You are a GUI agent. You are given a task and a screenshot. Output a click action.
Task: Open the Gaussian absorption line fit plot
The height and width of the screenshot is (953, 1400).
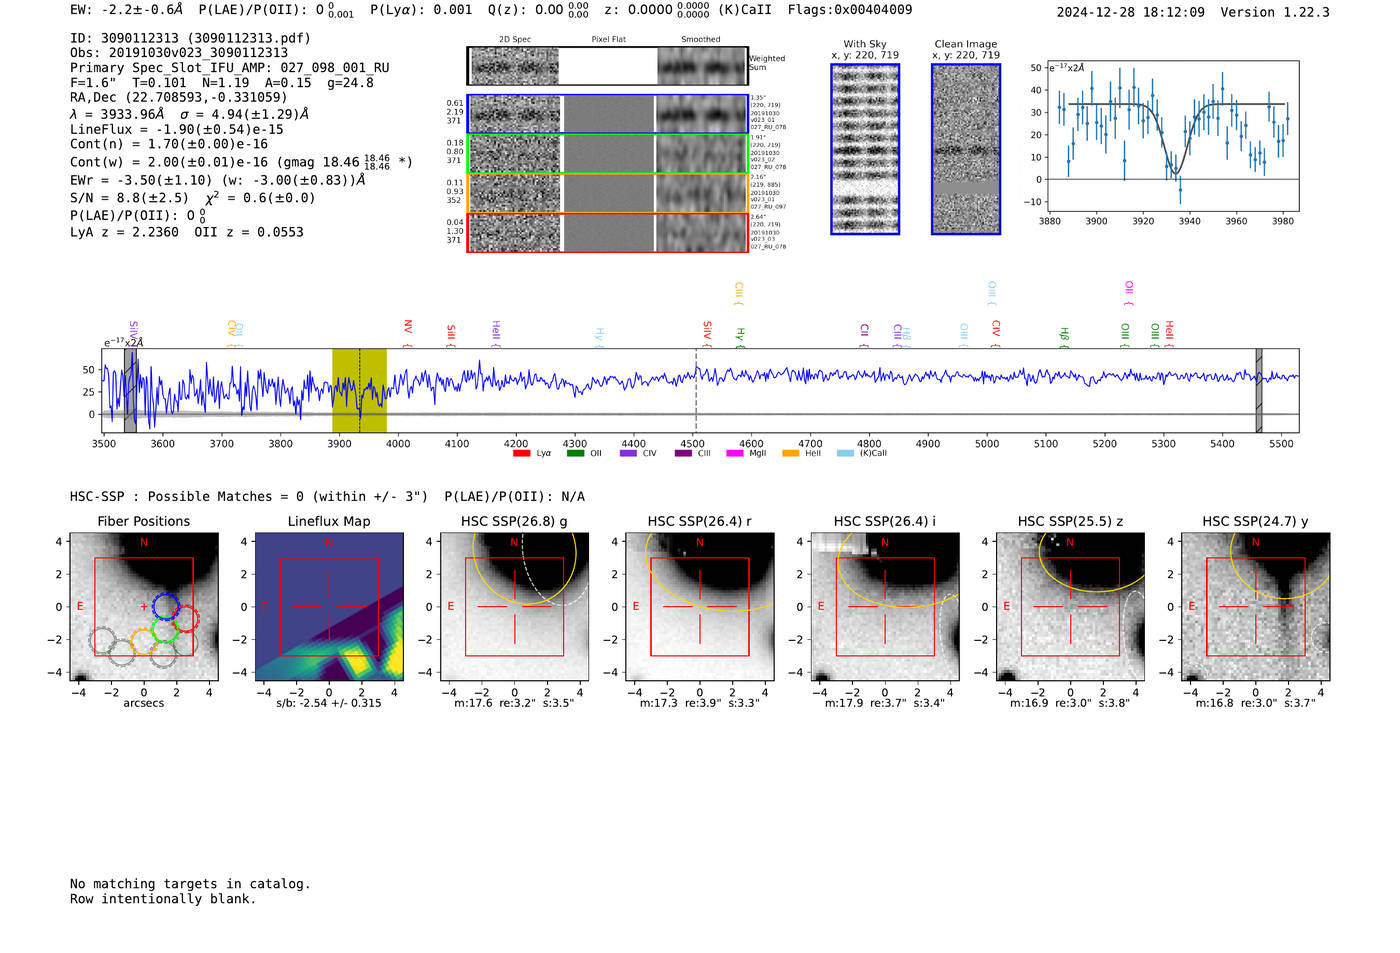[x=1174, y=136]
